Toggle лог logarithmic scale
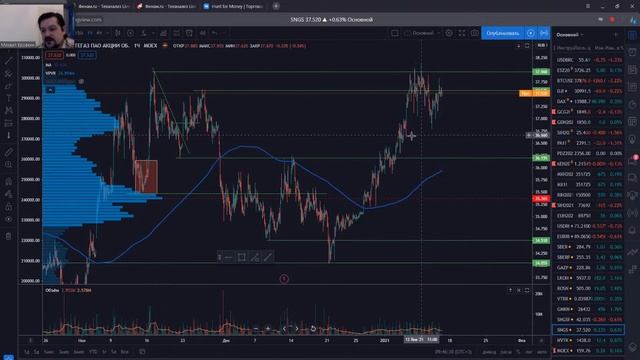The height and width of the screenshot is (360, 640). 529,351
